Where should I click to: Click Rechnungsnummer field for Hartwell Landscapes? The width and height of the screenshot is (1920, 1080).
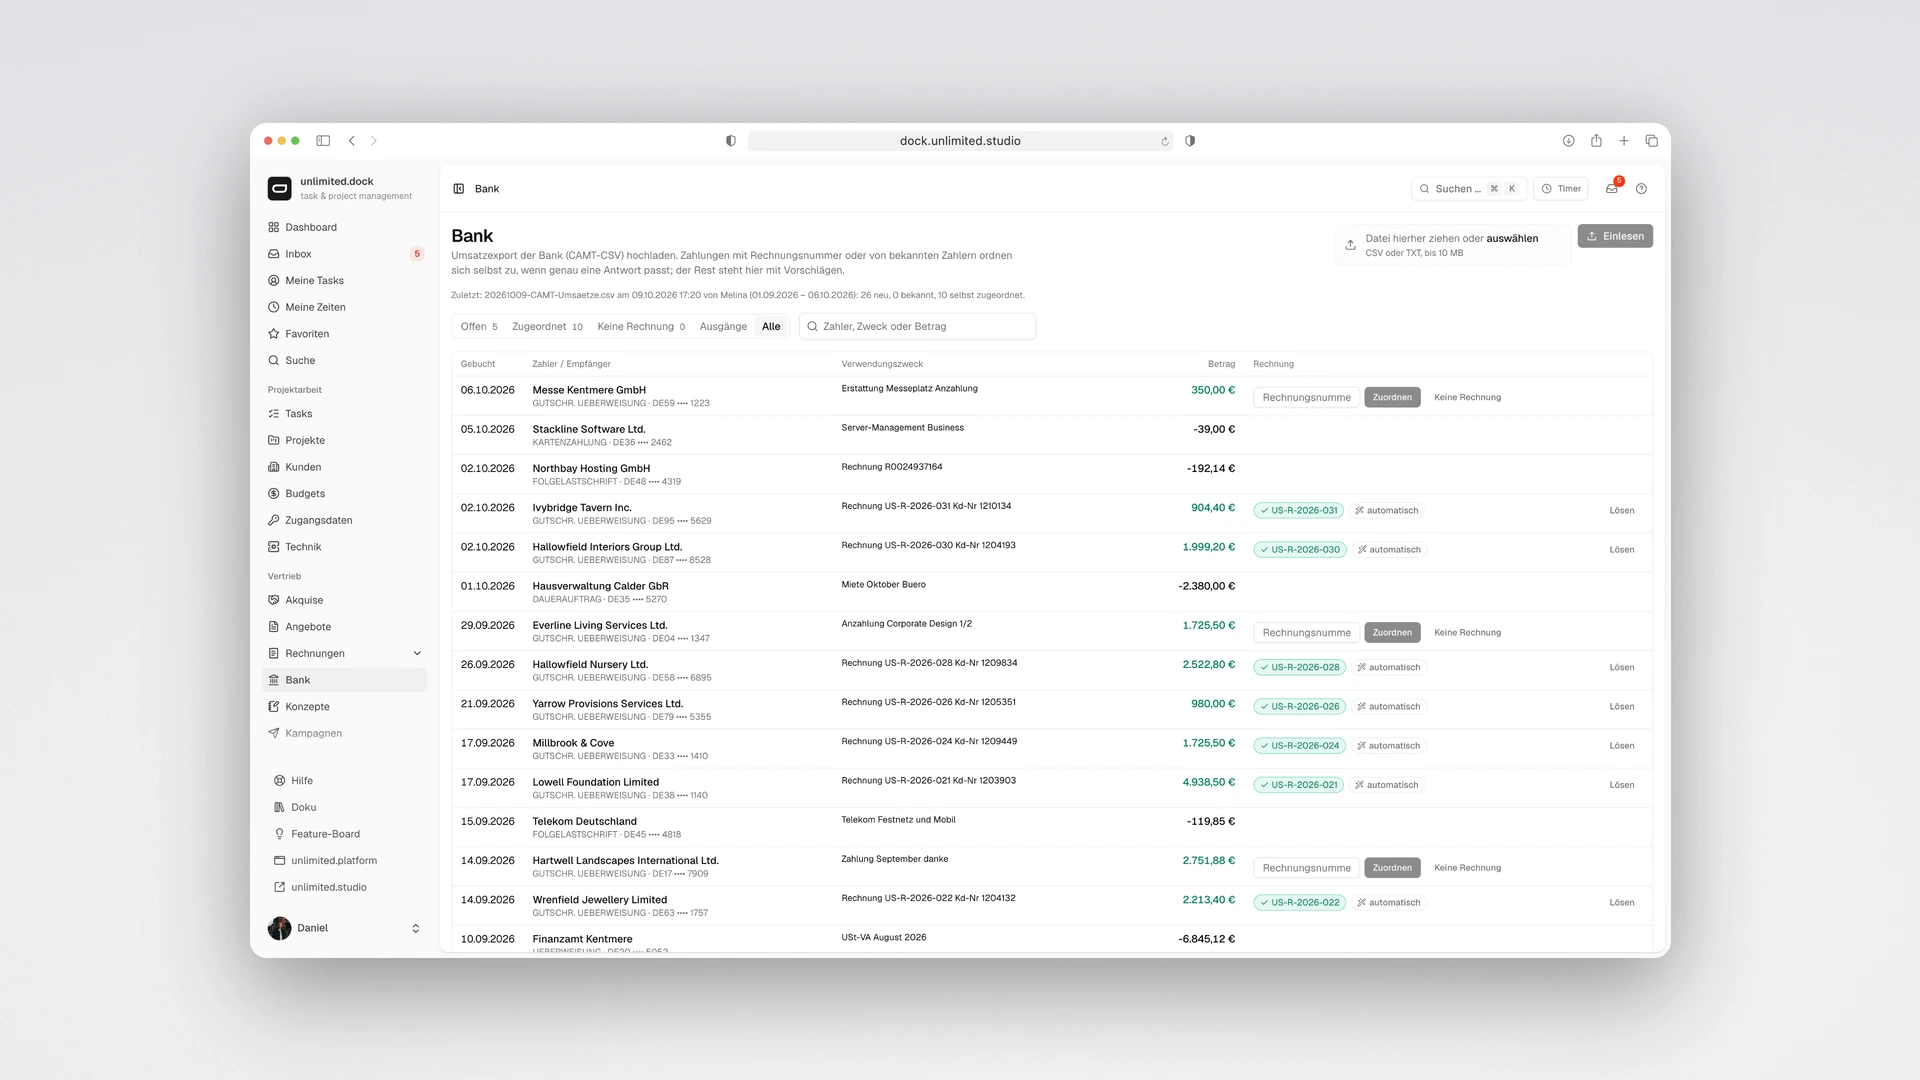pyautogui.click(x=1306, y=868)
